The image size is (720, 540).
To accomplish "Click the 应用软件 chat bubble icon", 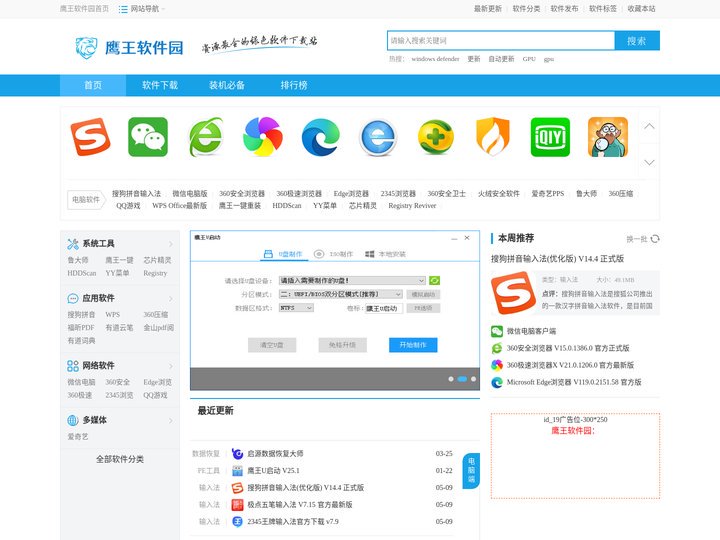I will pyautogui.click(x=73, y=298).
